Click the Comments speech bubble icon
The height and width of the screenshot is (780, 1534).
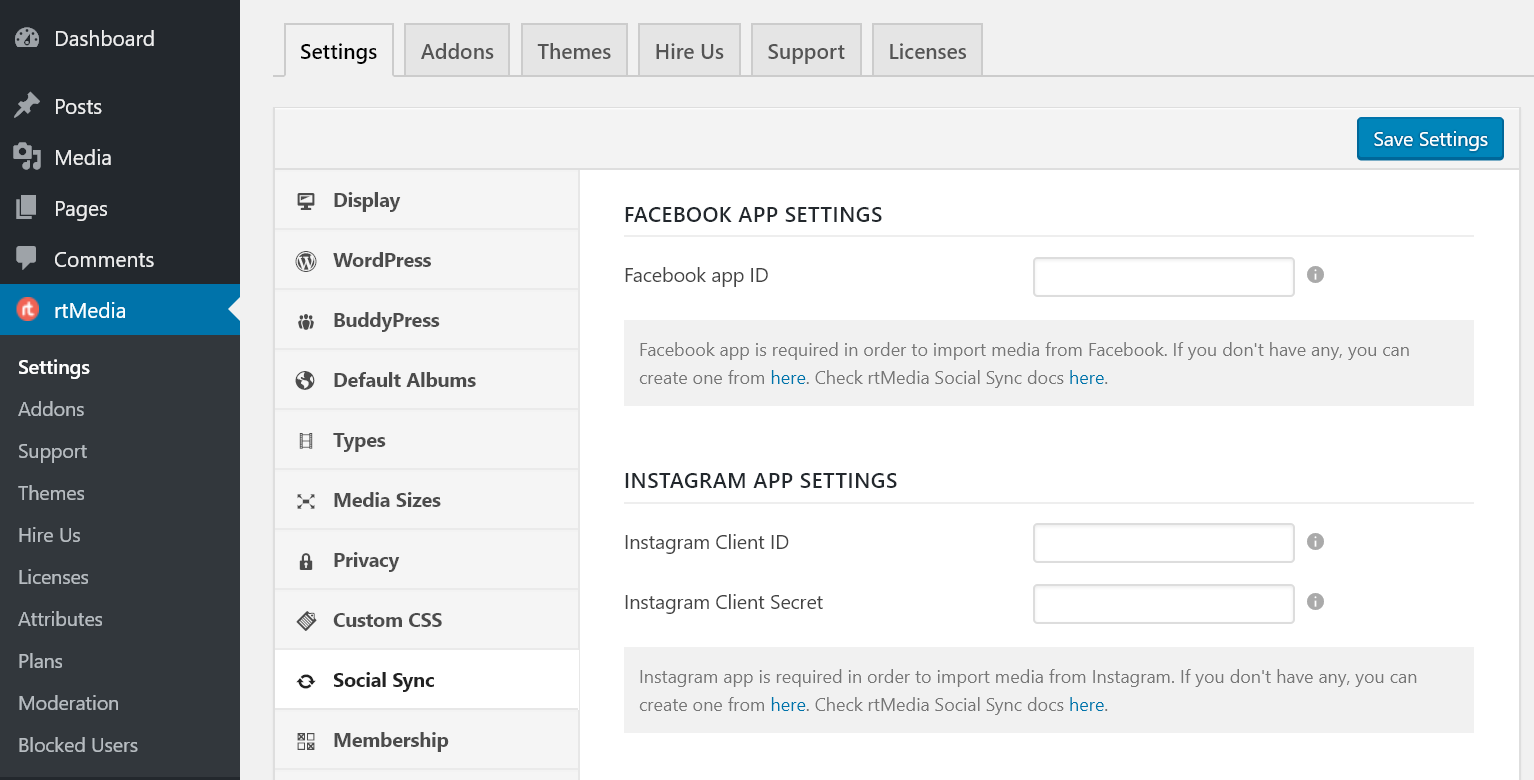tap(27, 259)
